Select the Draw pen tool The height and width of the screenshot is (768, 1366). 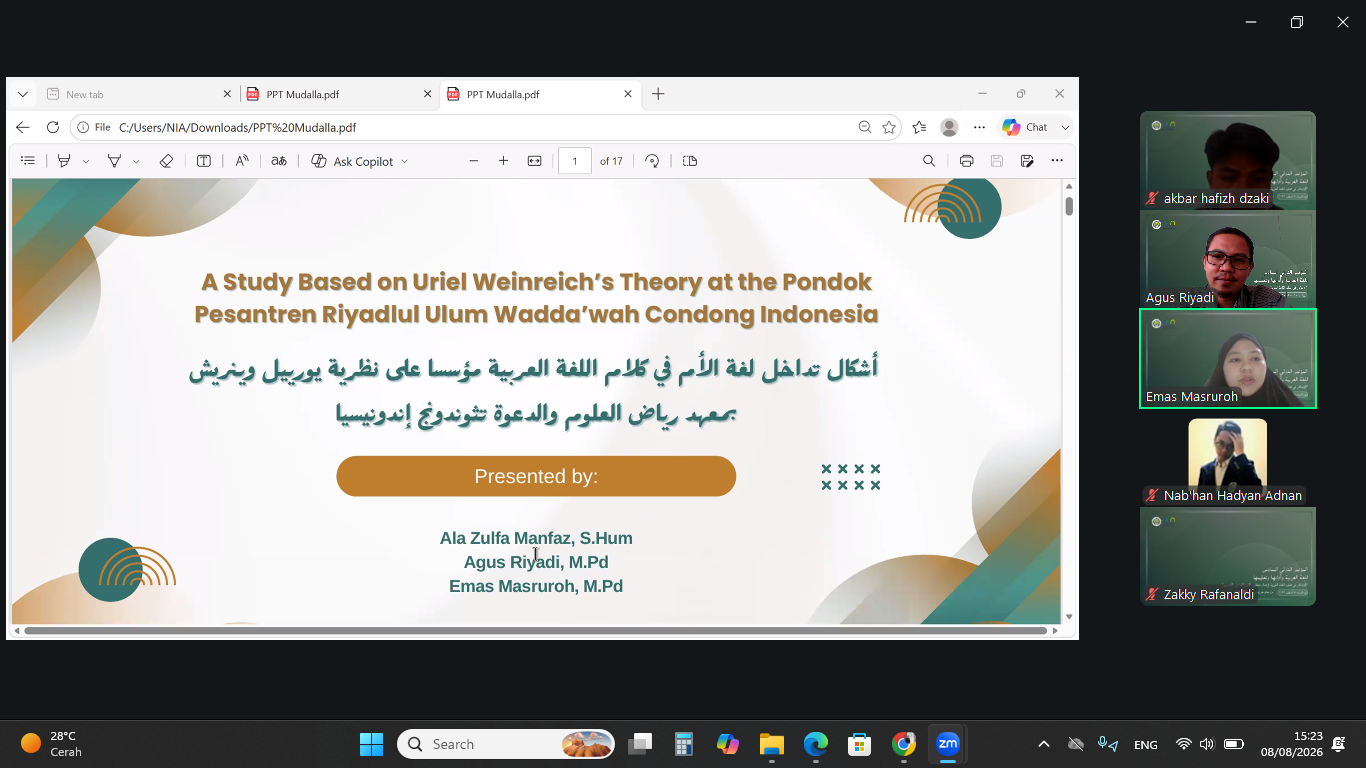click(114, 161)
